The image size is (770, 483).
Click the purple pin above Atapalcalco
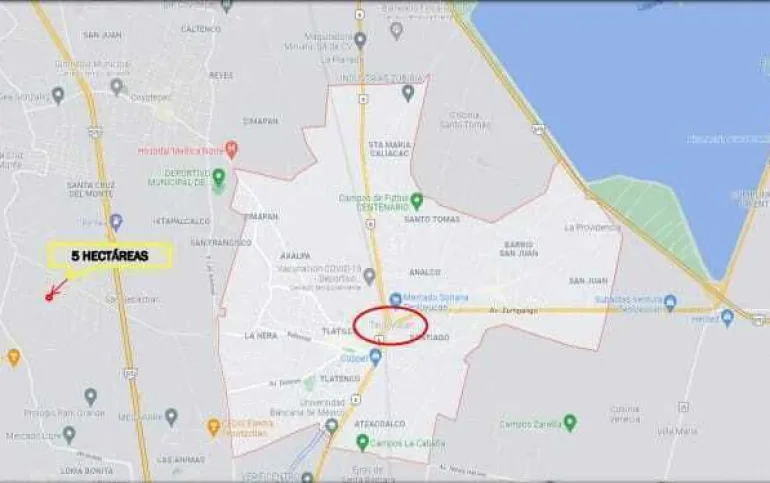[x=116, y=222]
